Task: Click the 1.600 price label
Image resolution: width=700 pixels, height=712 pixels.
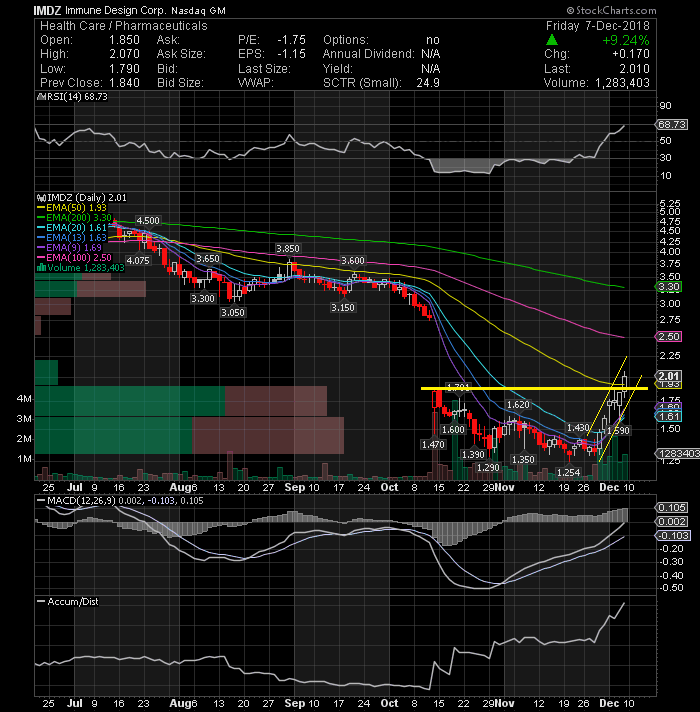Action: [x=453, y=430]
